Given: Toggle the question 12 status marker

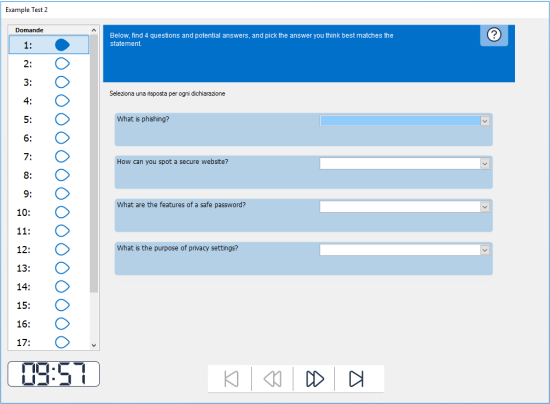Looking at the screenshot, I should tap(62, 249).
